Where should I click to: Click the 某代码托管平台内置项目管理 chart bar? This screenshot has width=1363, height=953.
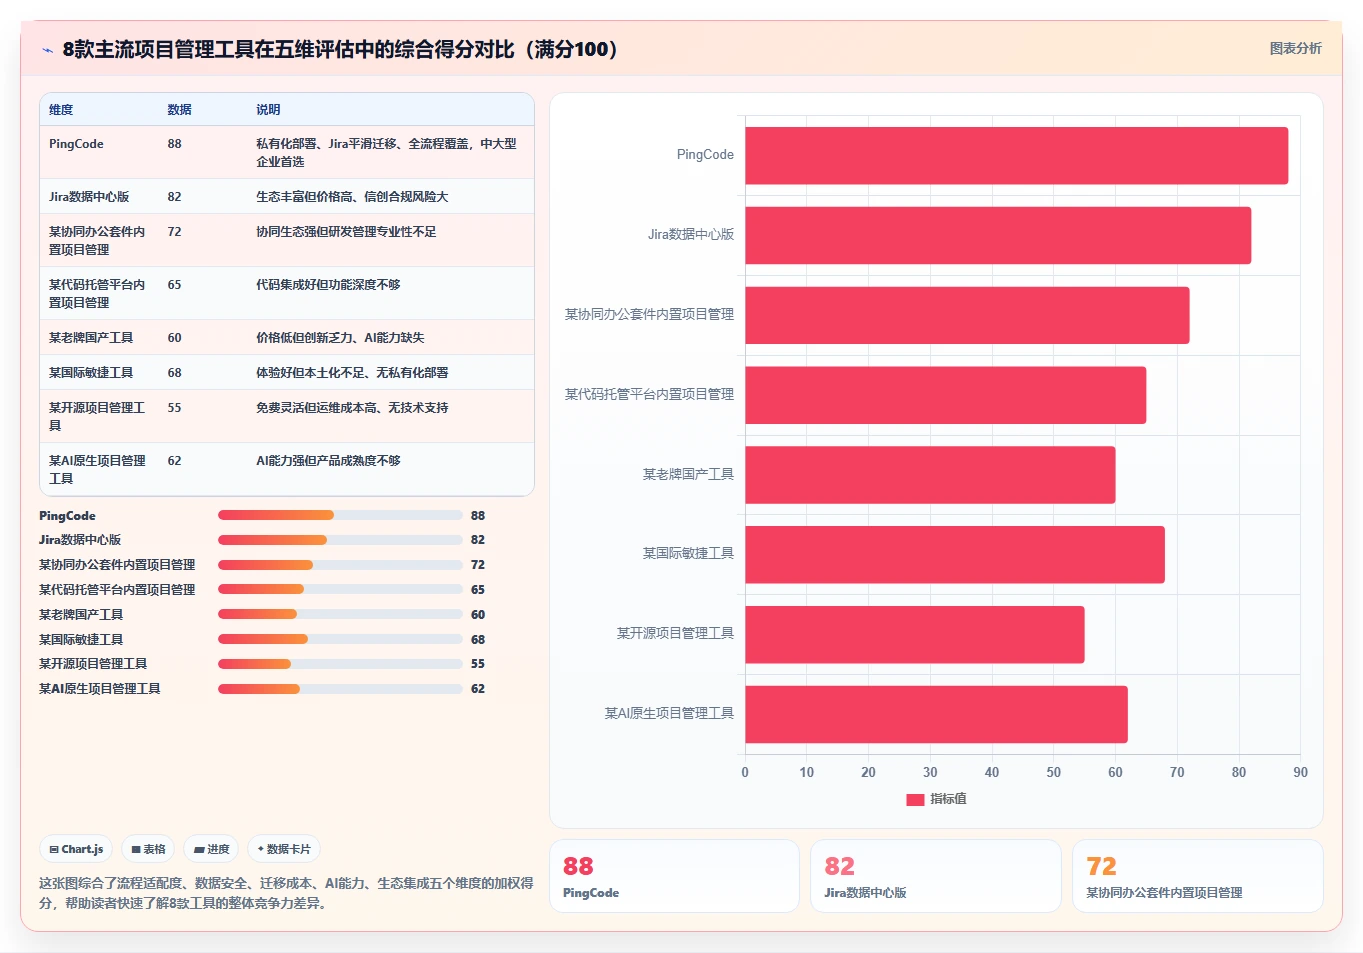pyautogui.click(x=945, y=395)
